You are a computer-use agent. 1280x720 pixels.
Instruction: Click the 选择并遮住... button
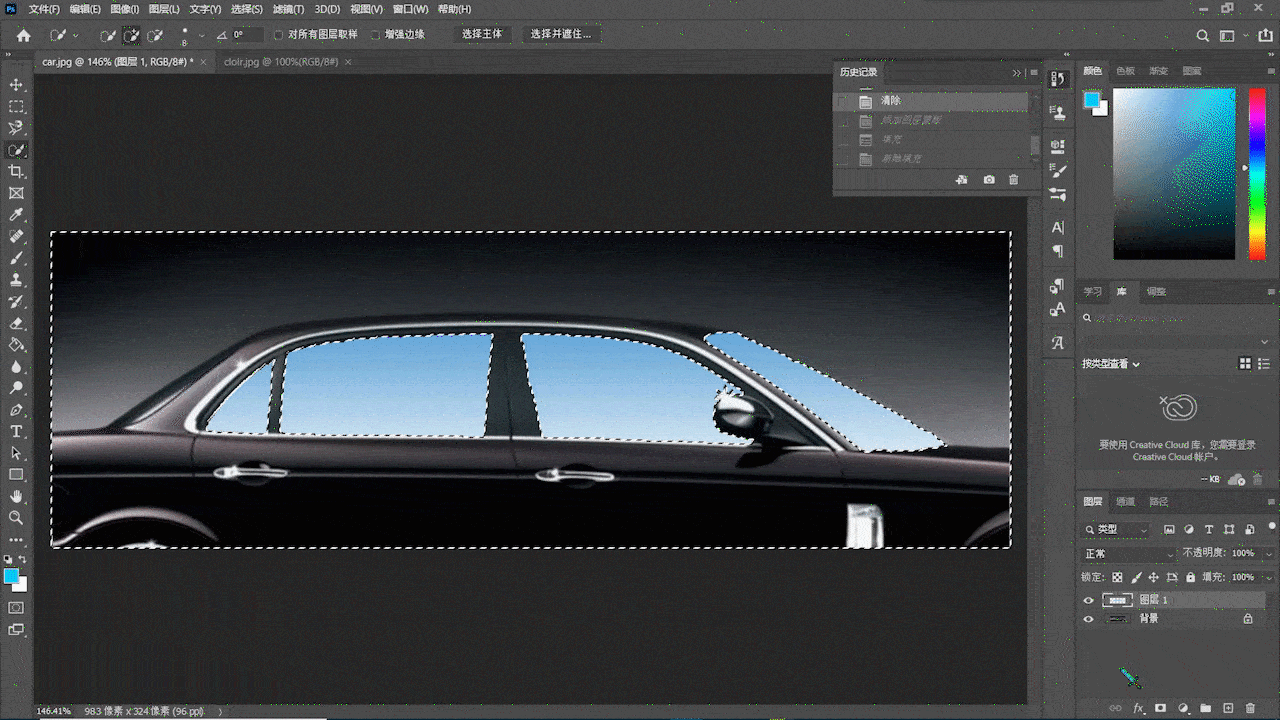560,34
